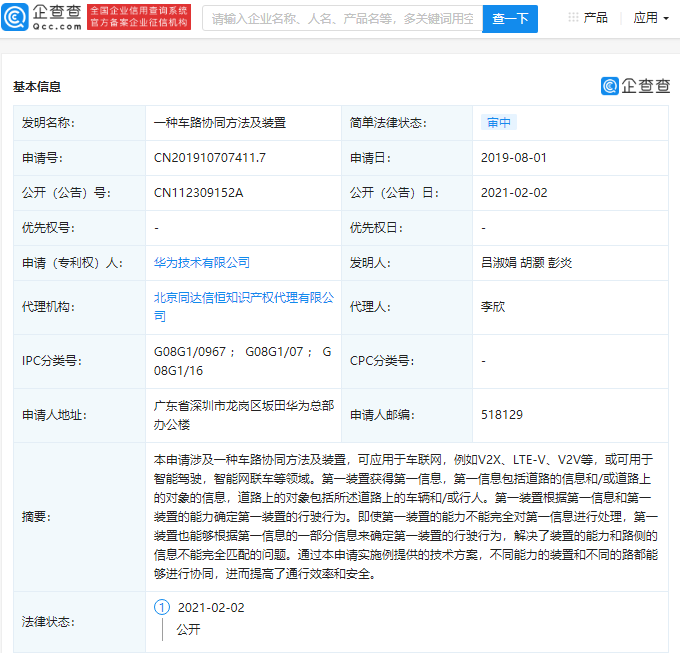Click agent name 李欣

pos(493,307)
